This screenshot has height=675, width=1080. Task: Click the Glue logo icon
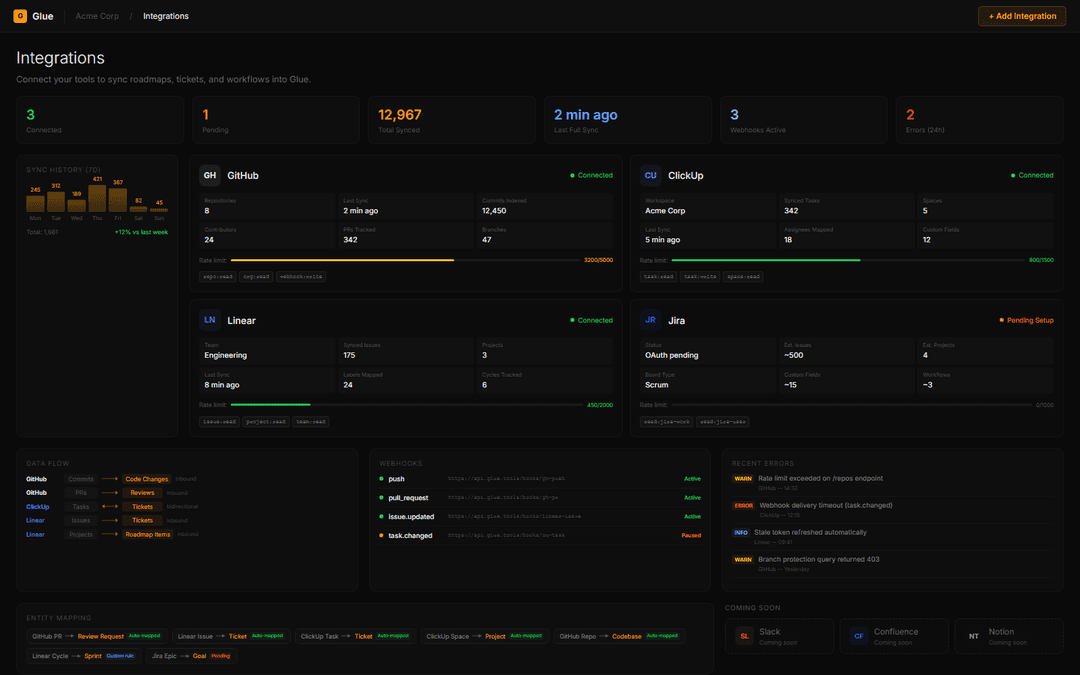[20, 16]
